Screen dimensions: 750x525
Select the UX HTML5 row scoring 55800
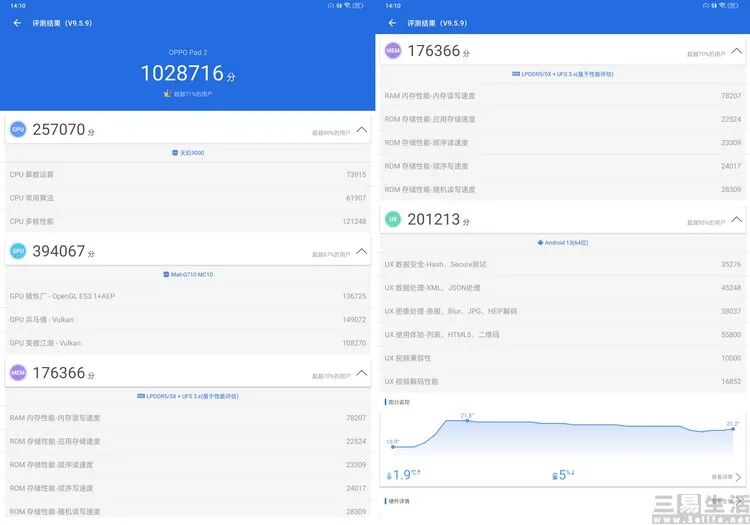point(563,334)
